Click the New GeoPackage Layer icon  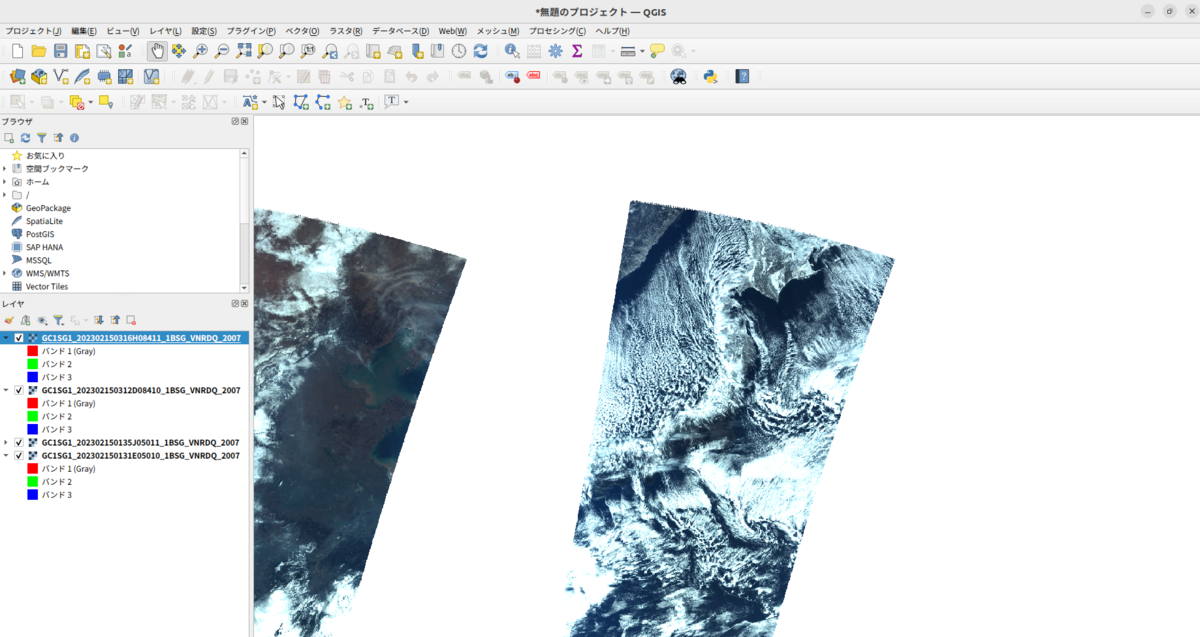39,76
